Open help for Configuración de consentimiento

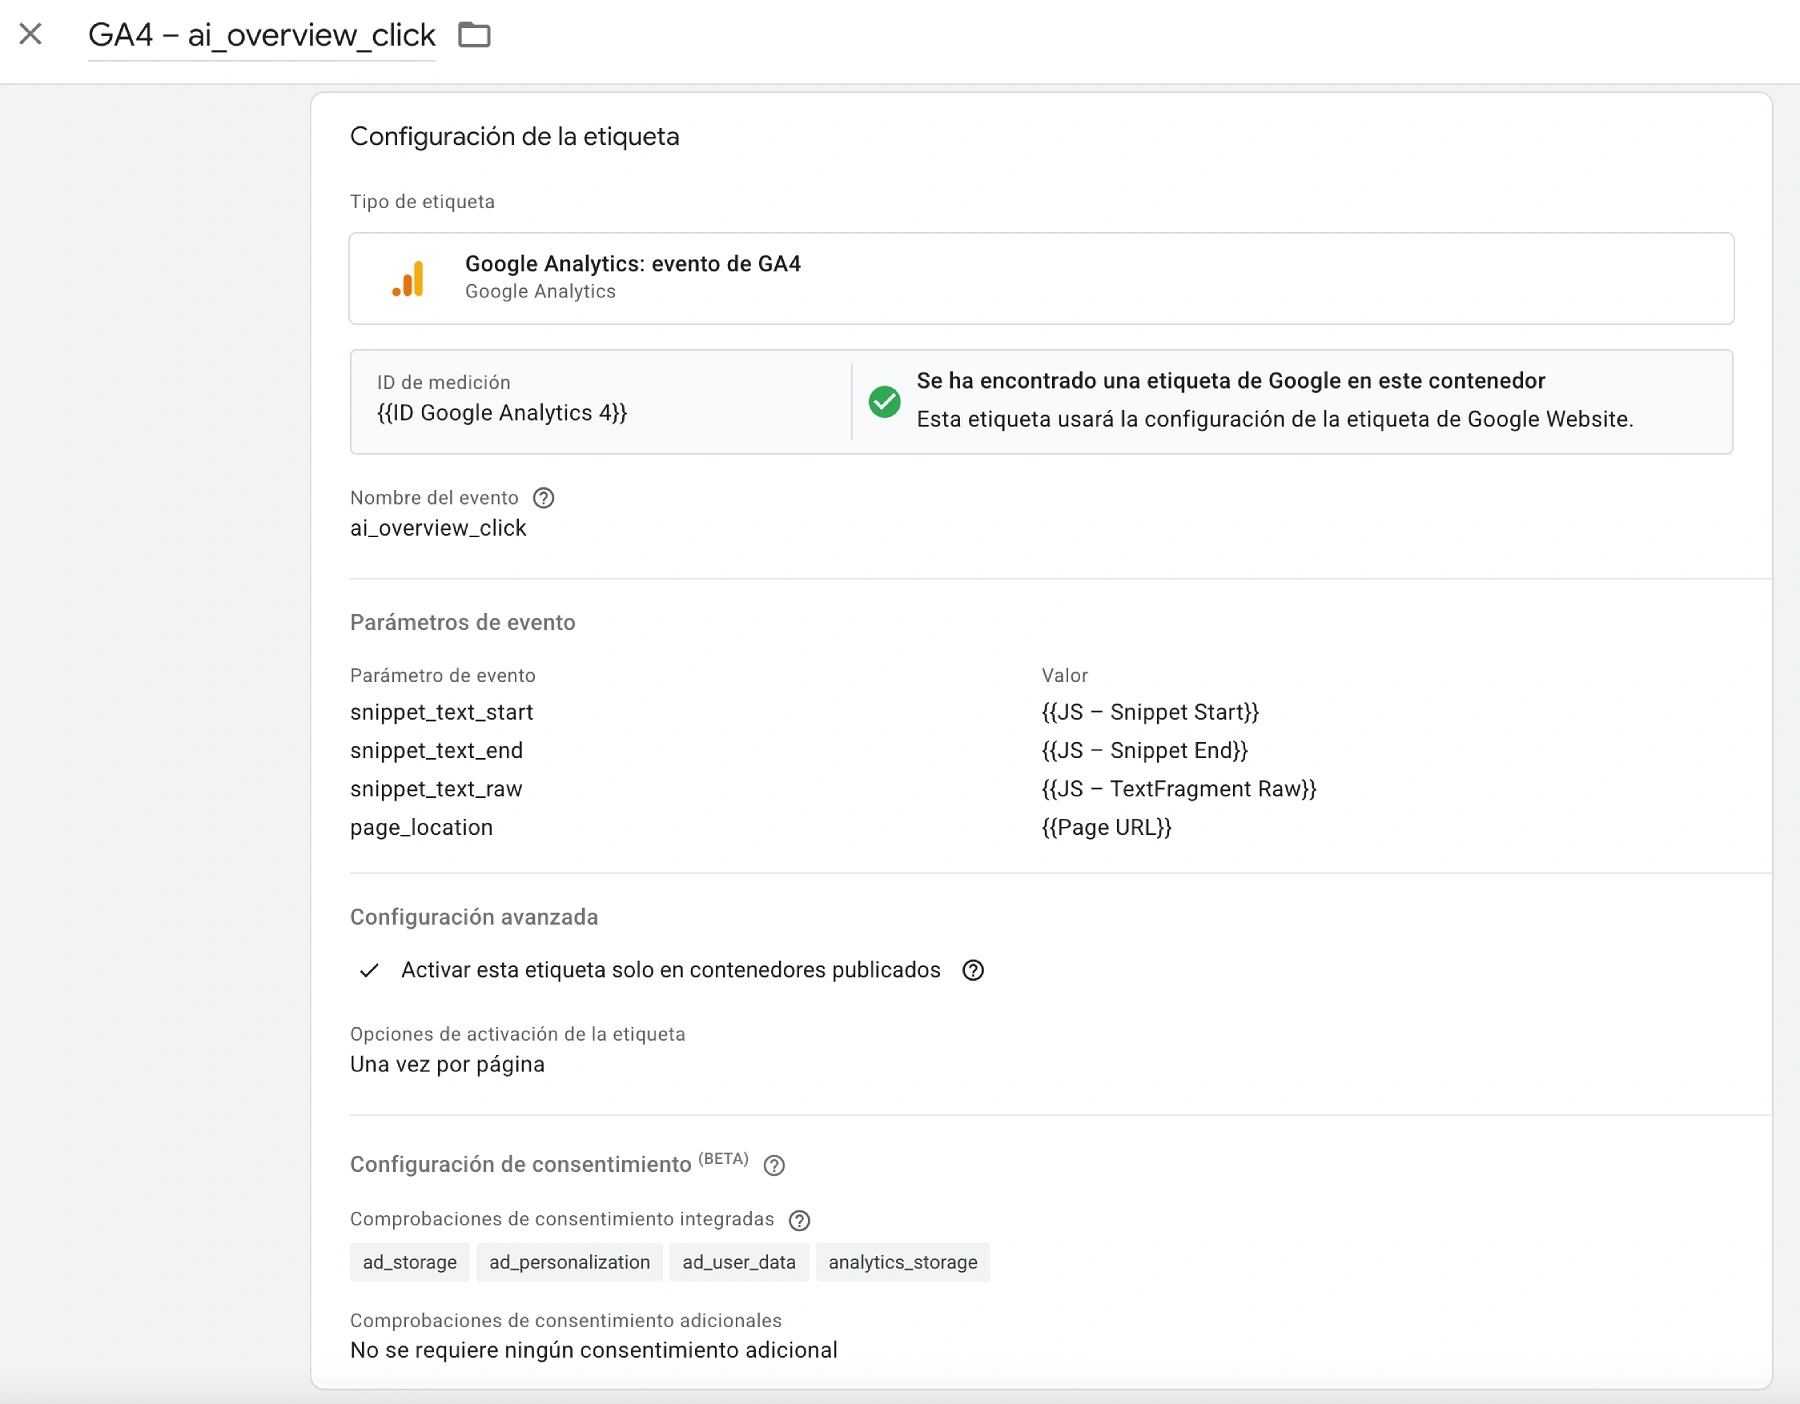pos(774,1165)
